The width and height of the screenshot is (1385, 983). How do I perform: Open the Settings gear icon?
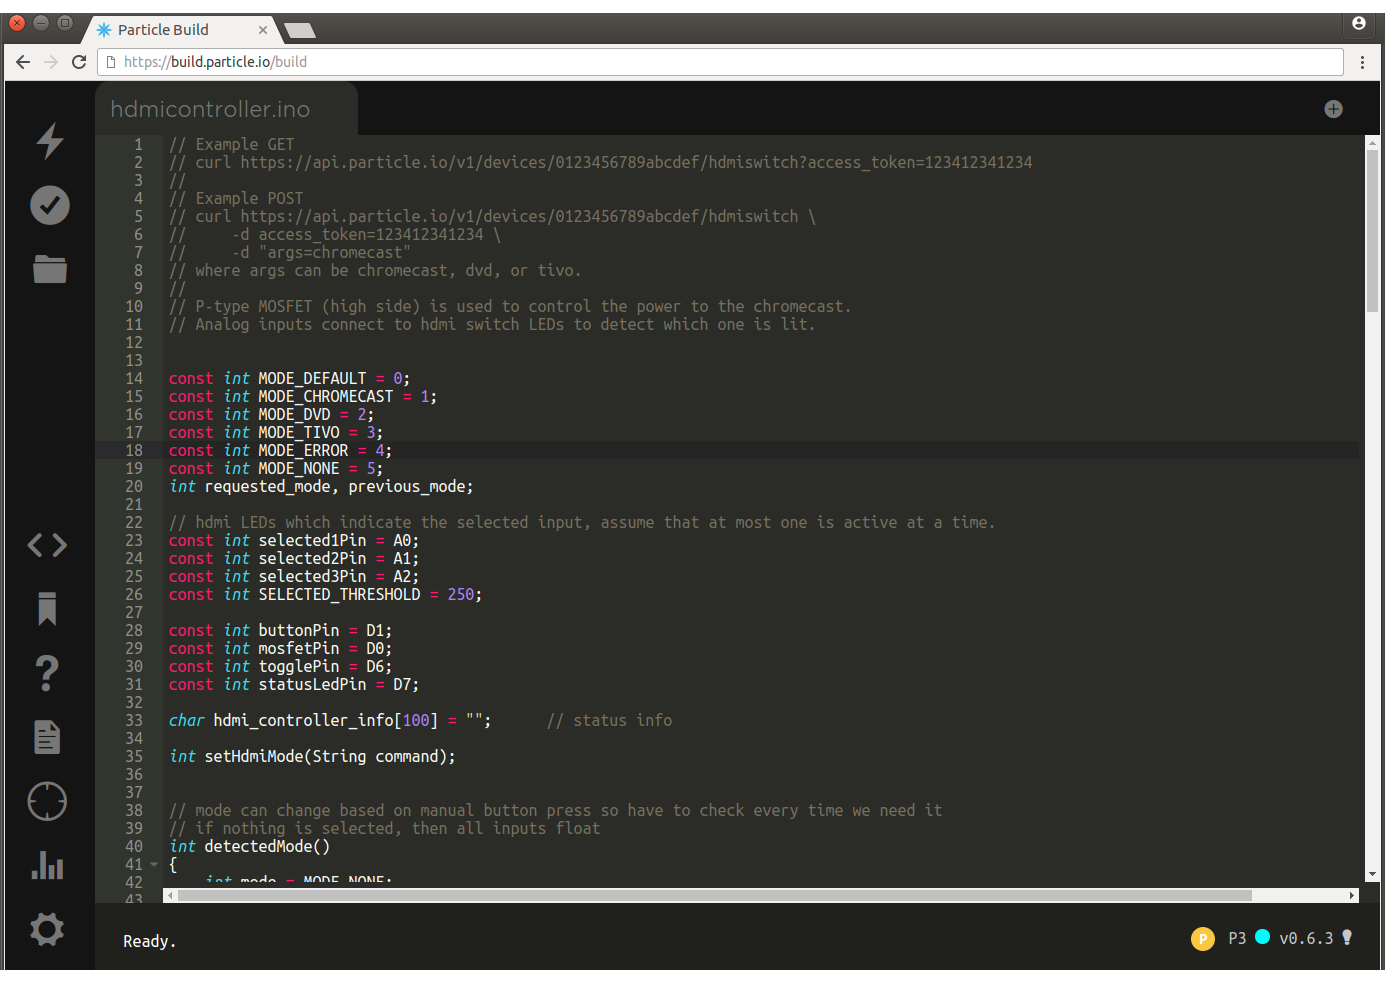click(x=47, y=929)
